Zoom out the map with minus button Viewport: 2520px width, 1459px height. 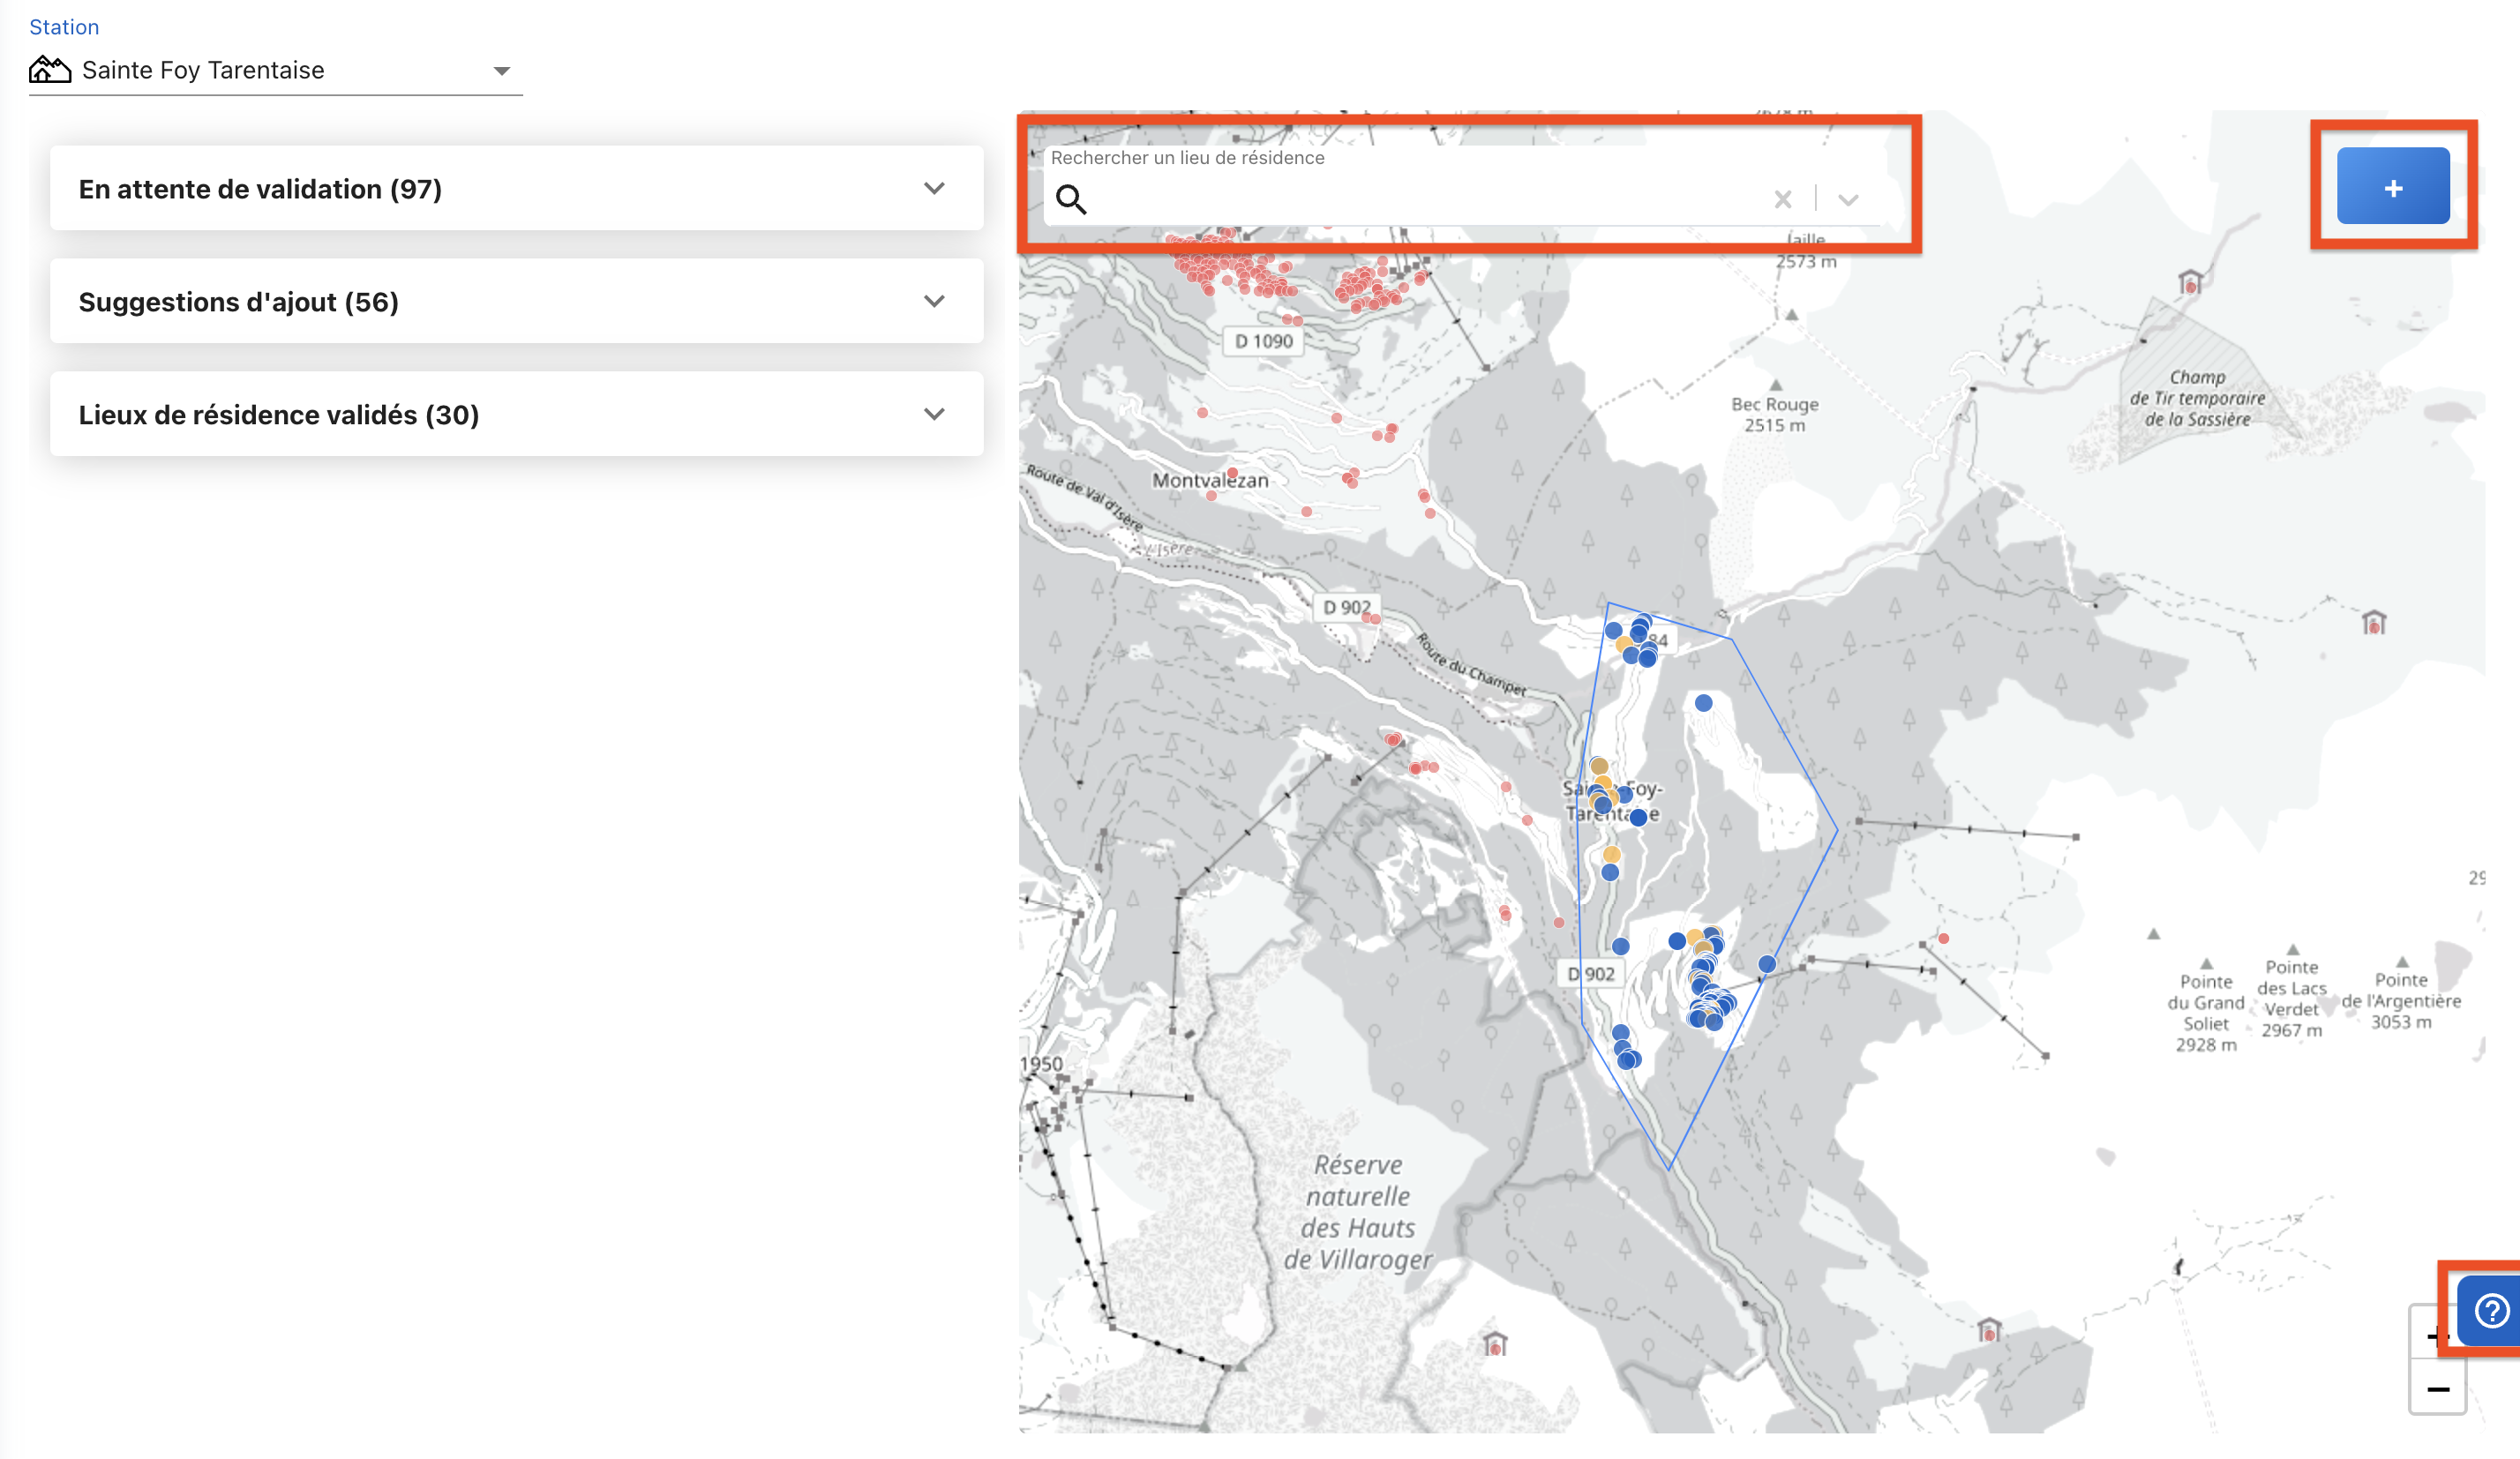pyautogui.click(x=2437, y=1389)
